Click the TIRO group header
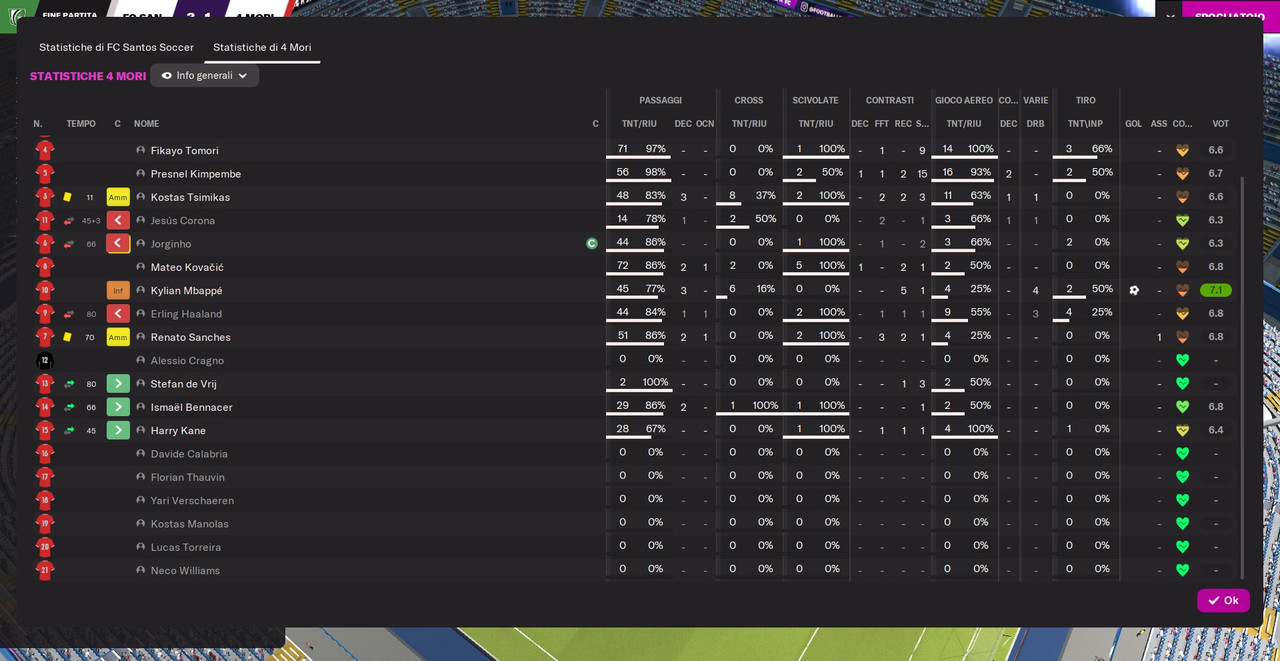Viewport: 1280px width, 661px height. point(1085,100)
